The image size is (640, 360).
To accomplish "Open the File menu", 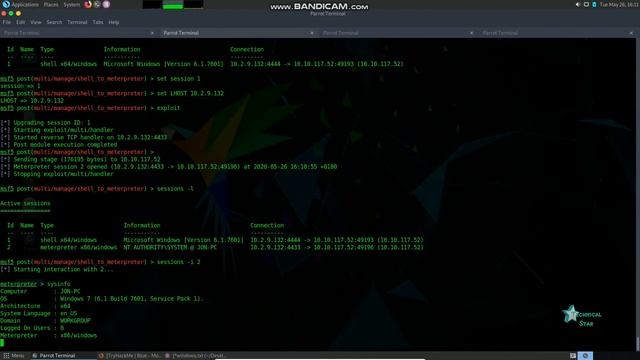I will [7, 22].
